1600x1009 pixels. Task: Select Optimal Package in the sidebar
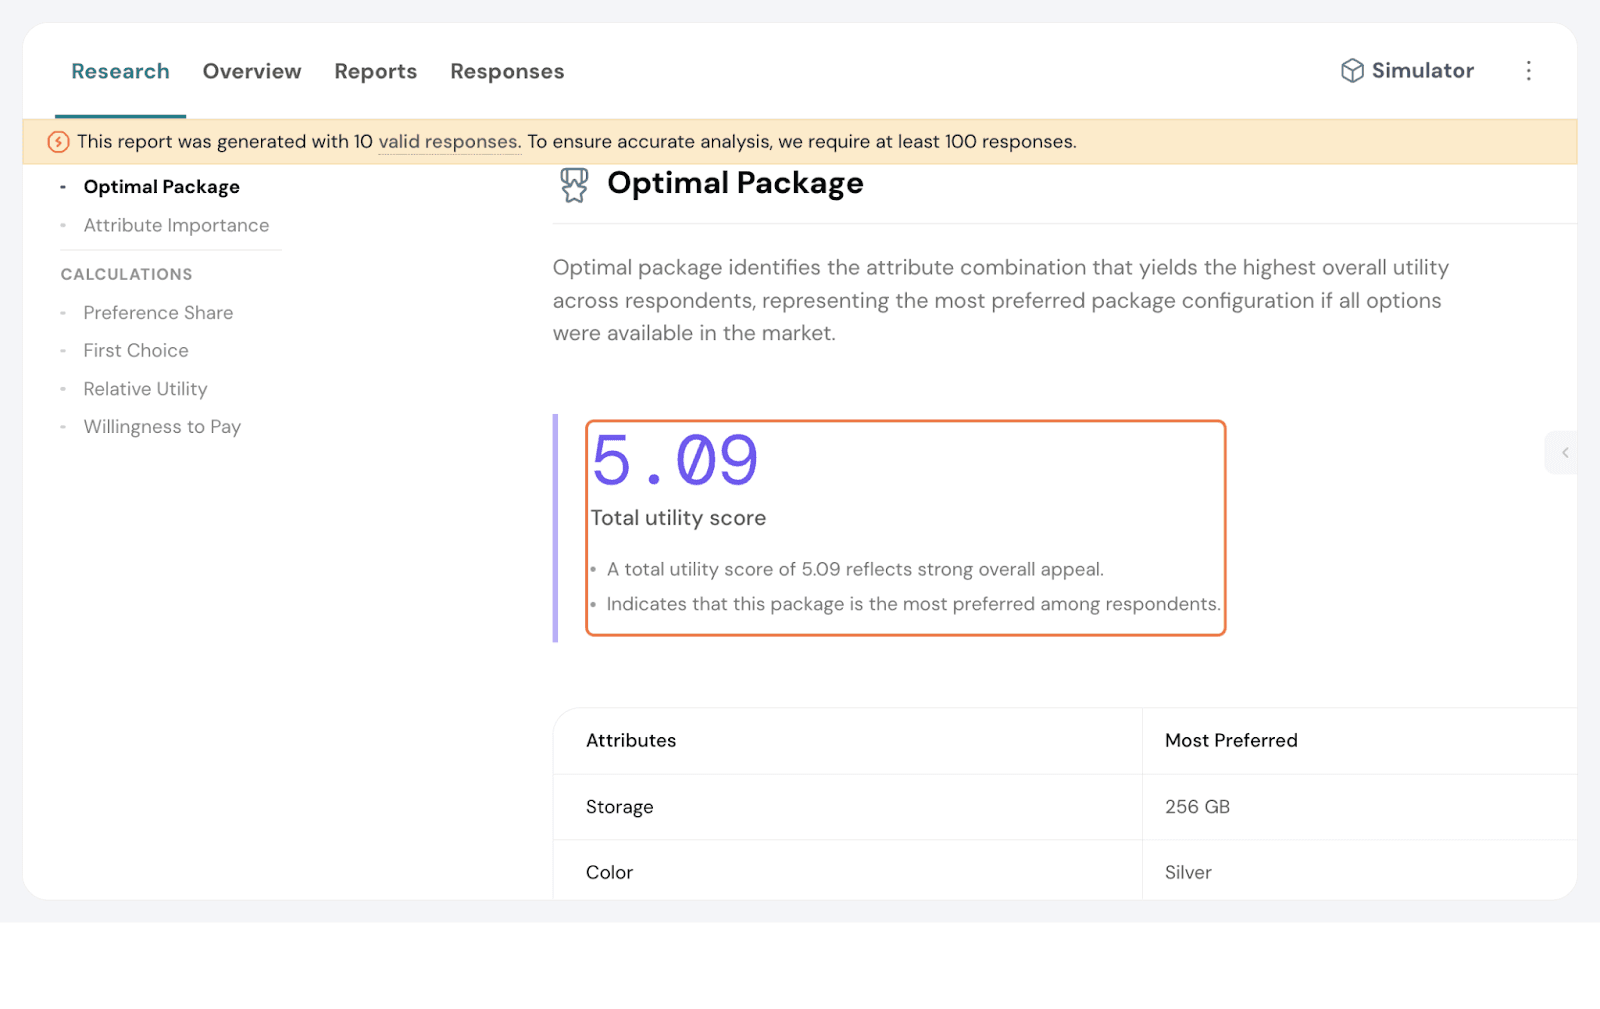(161, 187)
